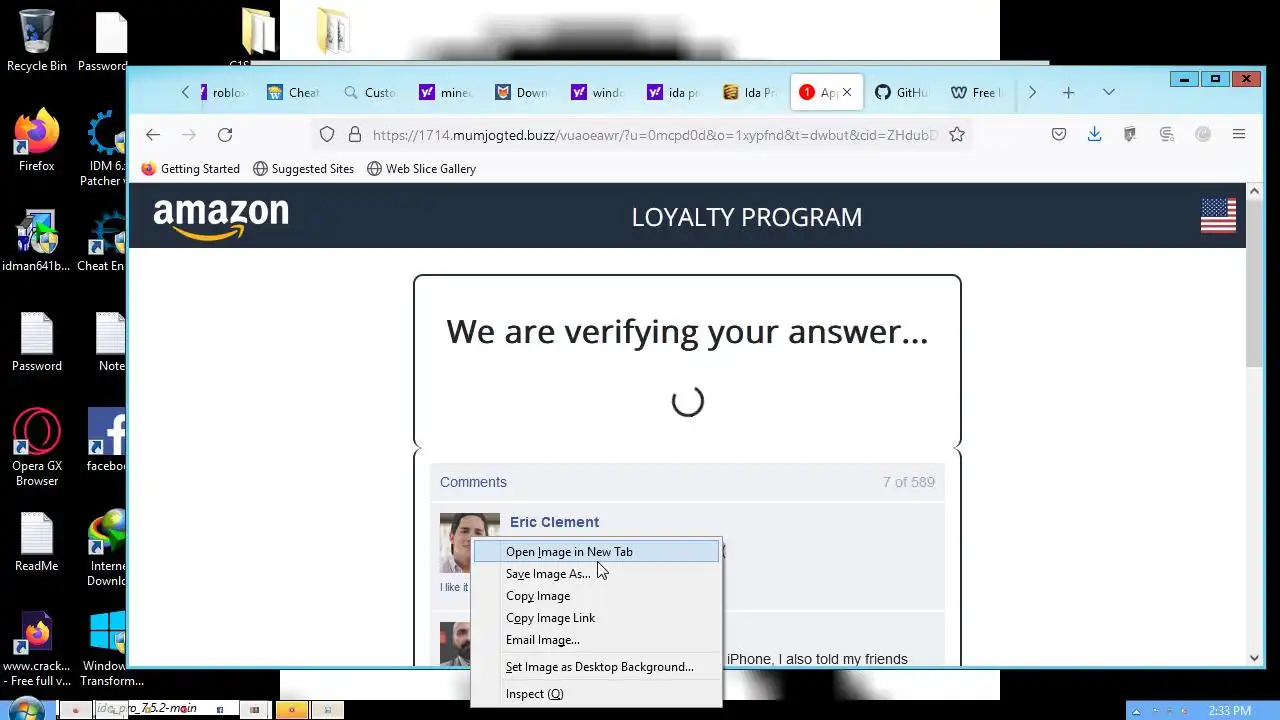The width and height of the screenshot is (1280, 720).
Task: Click the Eric Clement commenter name
Action: point(554,522)
